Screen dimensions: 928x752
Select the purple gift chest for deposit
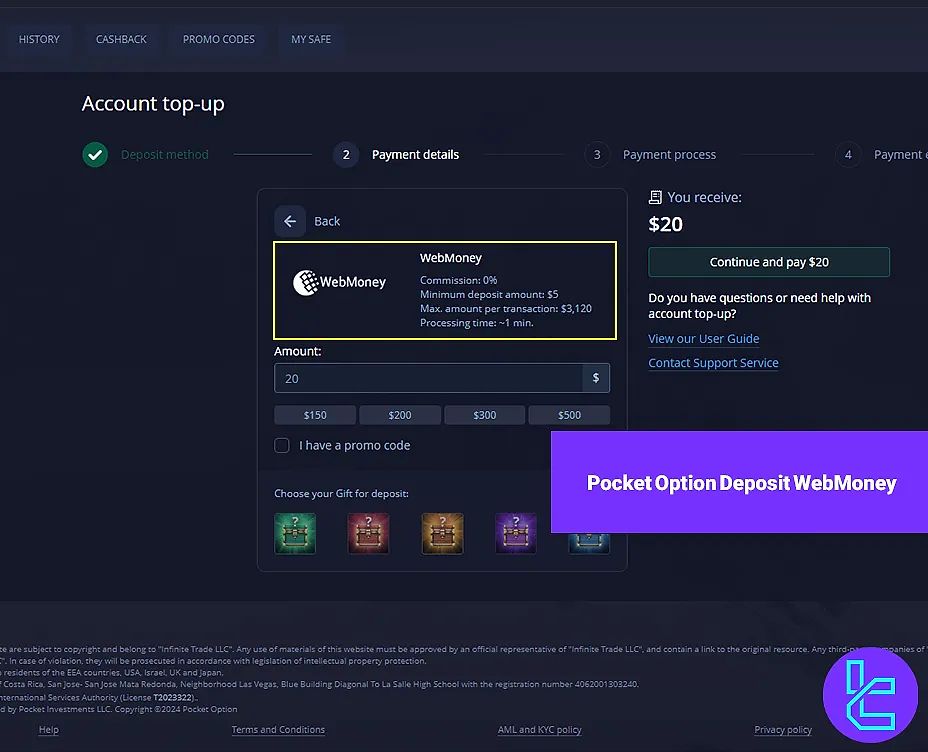point(515,533)
